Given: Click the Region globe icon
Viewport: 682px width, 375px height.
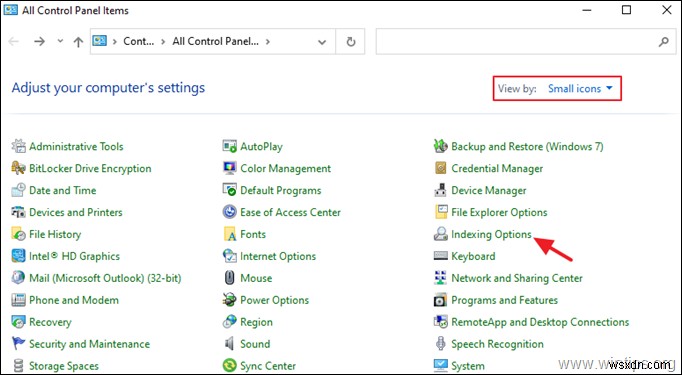Looking at the screenshot, I should click(229, 322).
